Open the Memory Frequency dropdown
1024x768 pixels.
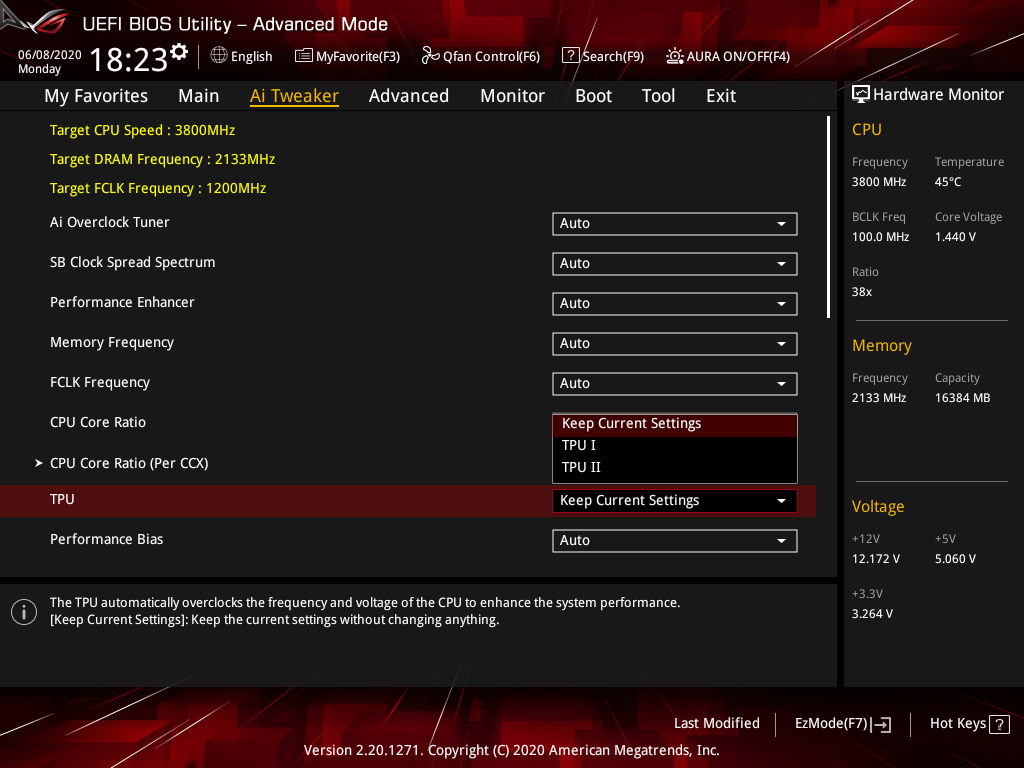click(x=675, y=344)
